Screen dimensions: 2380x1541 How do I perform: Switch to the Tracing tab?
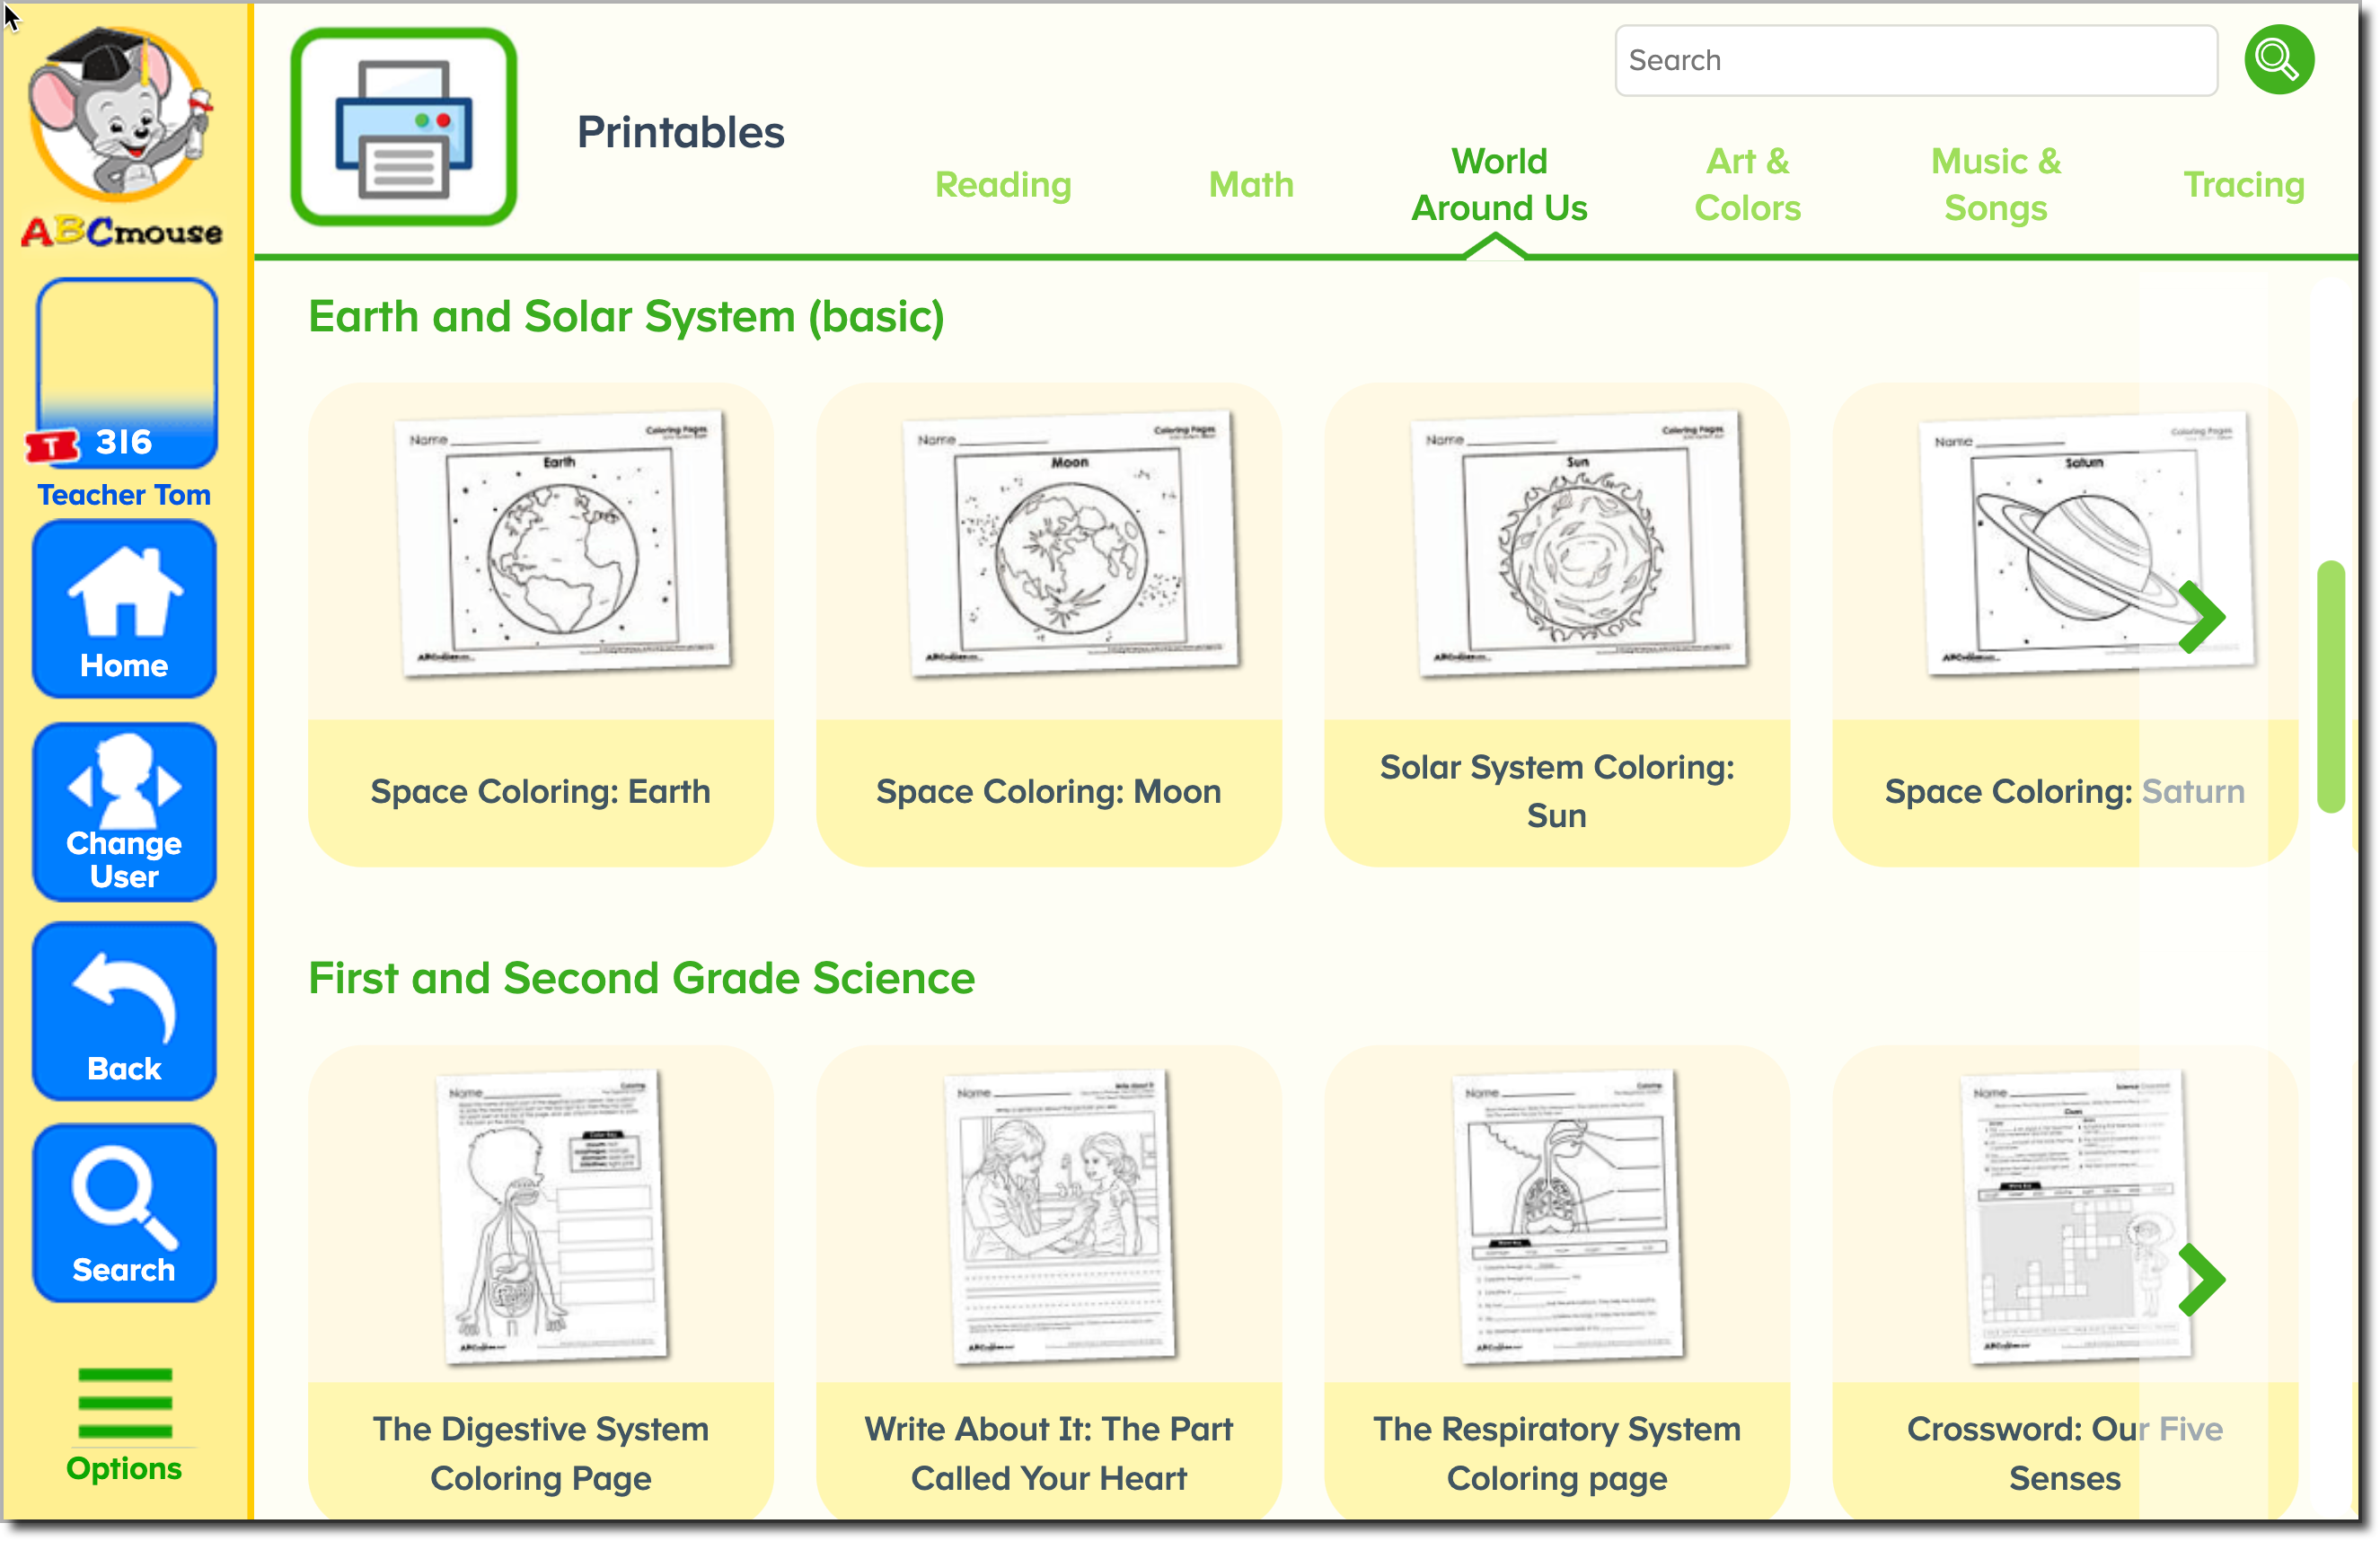point(2243,184)
